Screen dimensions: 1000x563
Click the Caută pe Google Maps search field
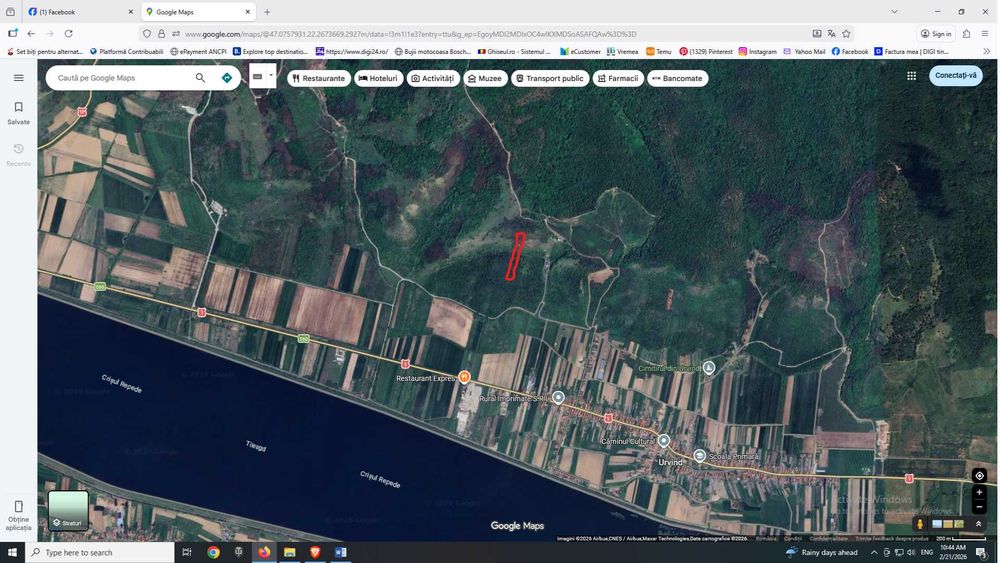pos(120,78)
